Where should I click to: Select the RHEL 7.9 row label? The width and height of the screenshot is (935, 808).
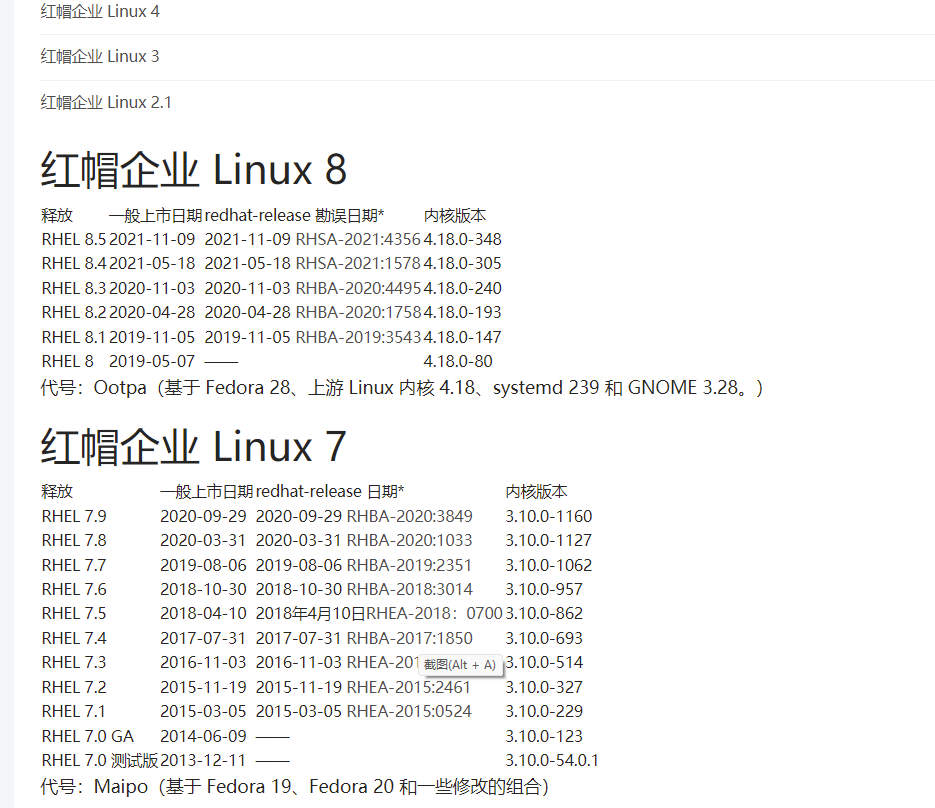point(74,516)
